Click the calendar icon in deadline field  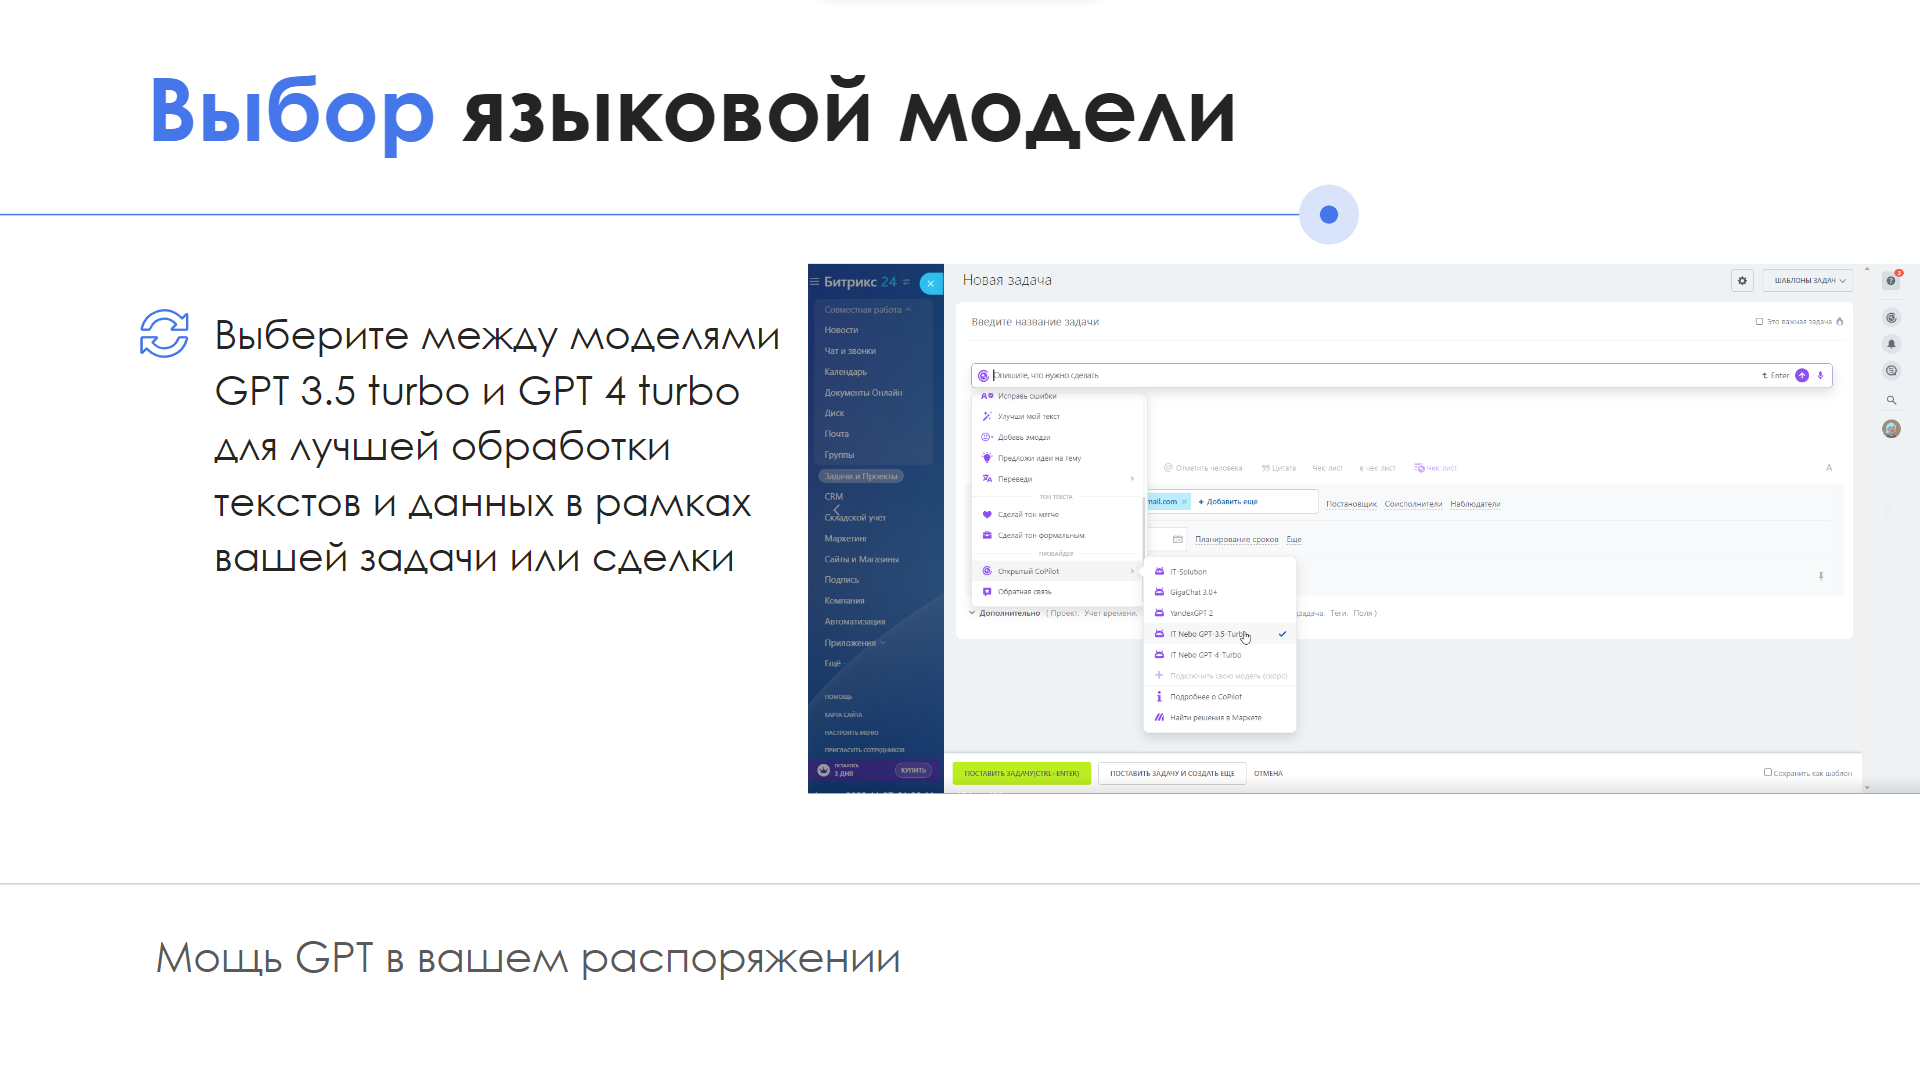[1177, 540]
